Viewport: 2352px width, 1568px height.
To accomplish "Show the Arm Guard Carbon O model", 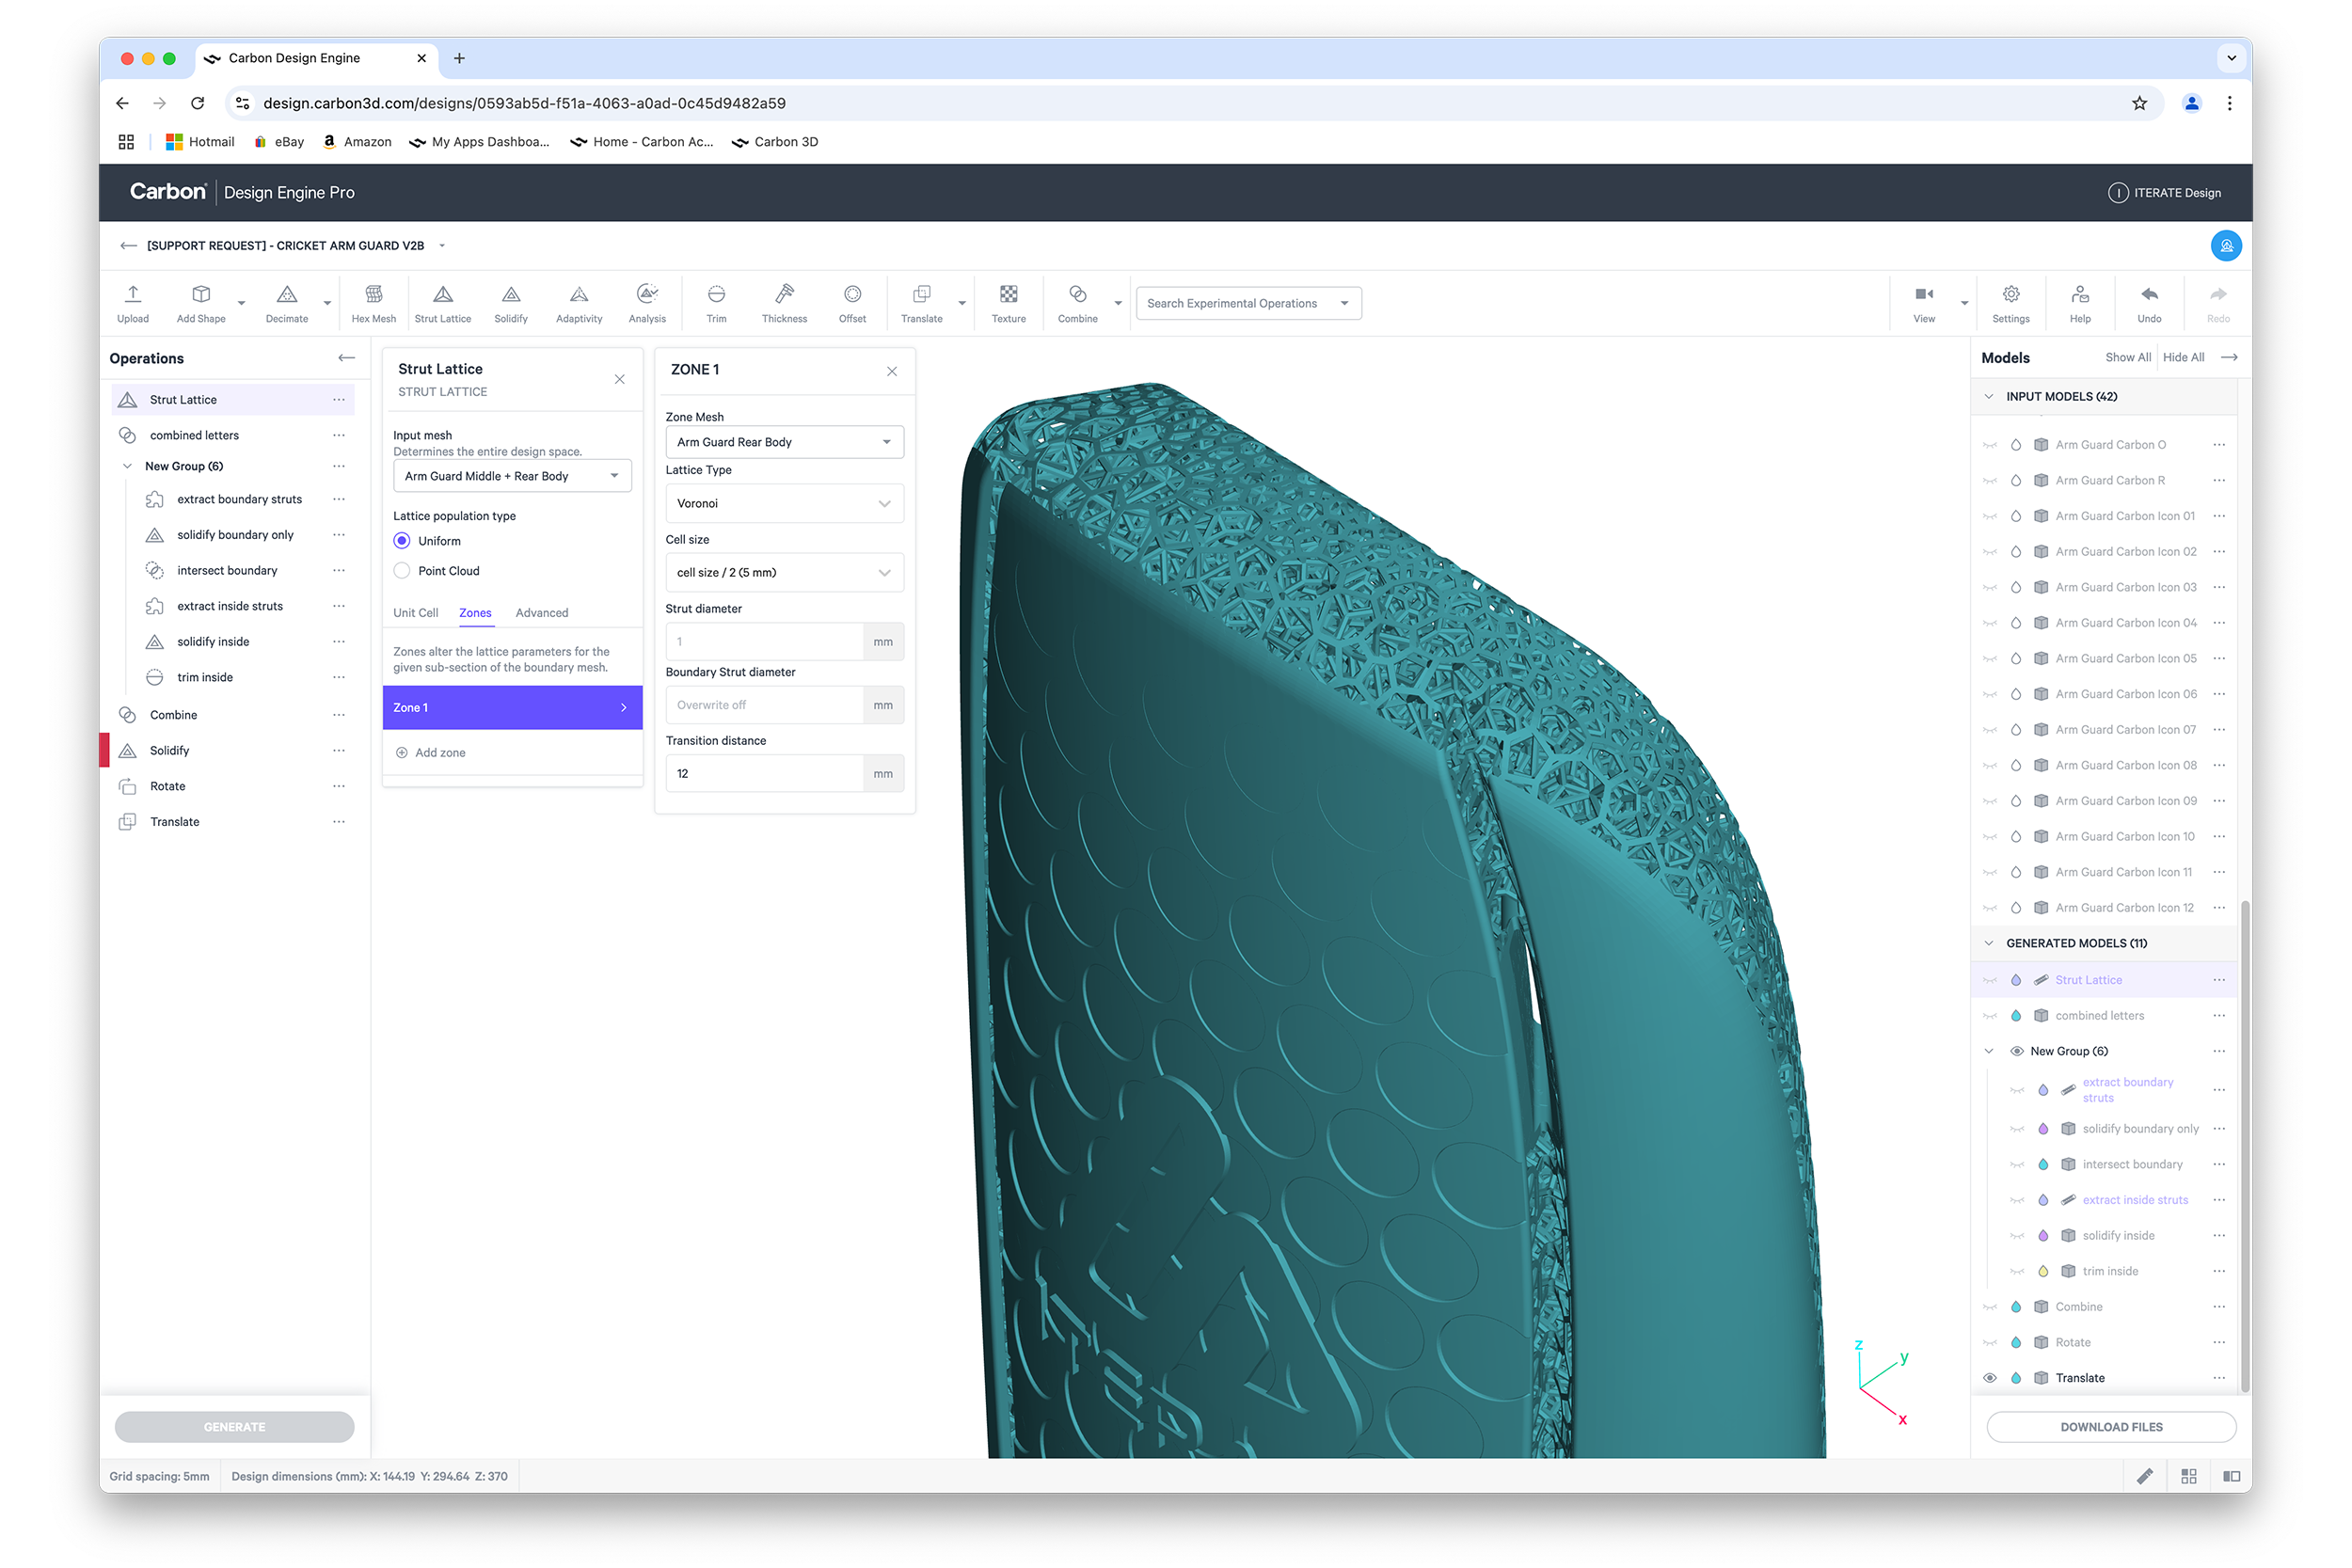I will (x=1990, y=445).
